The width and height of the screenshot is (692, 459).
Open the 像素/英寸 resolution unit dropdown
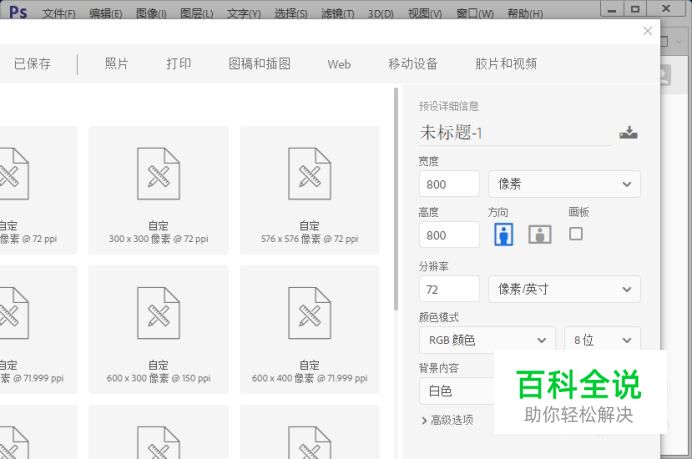point(564,289)
